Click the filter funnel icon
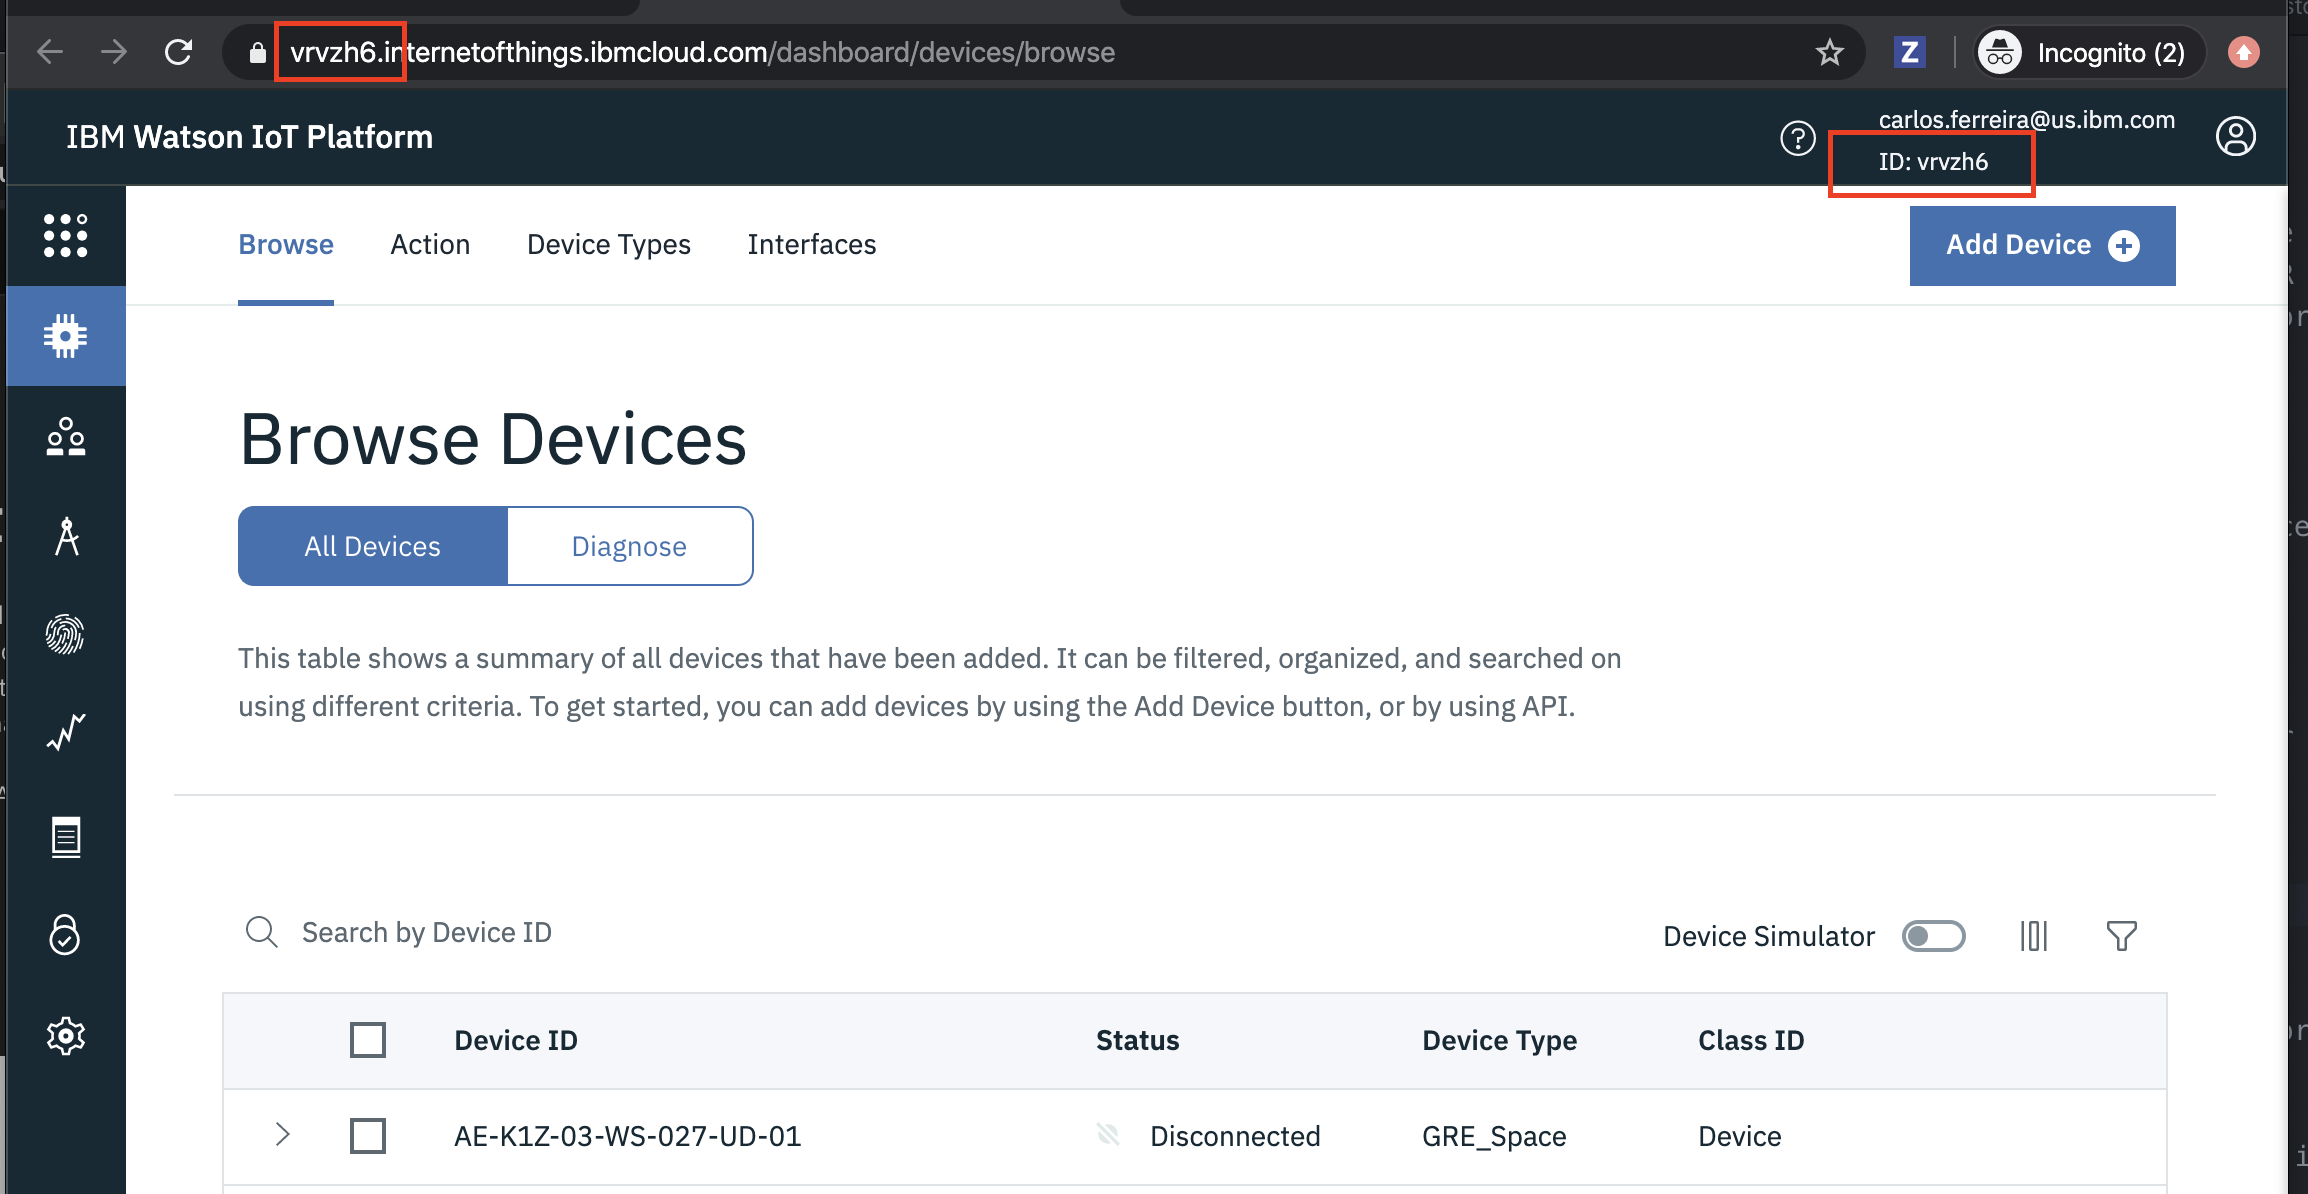Screen dimensions: 2308x1194 [x=2122, y=936]
